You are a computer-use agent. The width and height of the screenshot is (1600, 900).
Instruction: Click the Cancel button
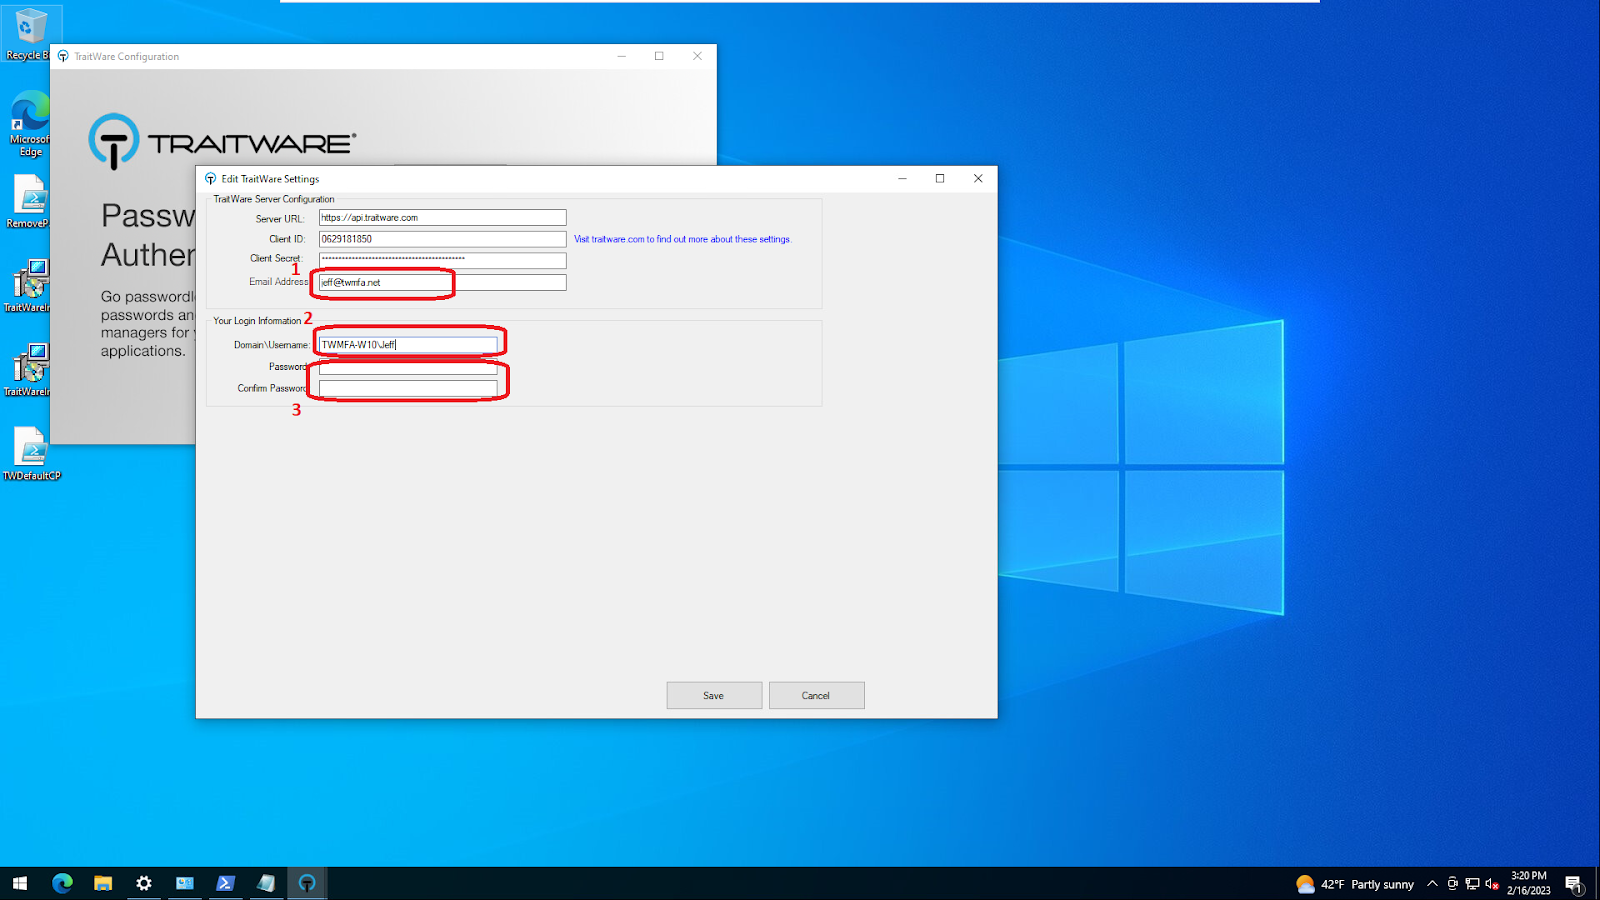(816, 695)
